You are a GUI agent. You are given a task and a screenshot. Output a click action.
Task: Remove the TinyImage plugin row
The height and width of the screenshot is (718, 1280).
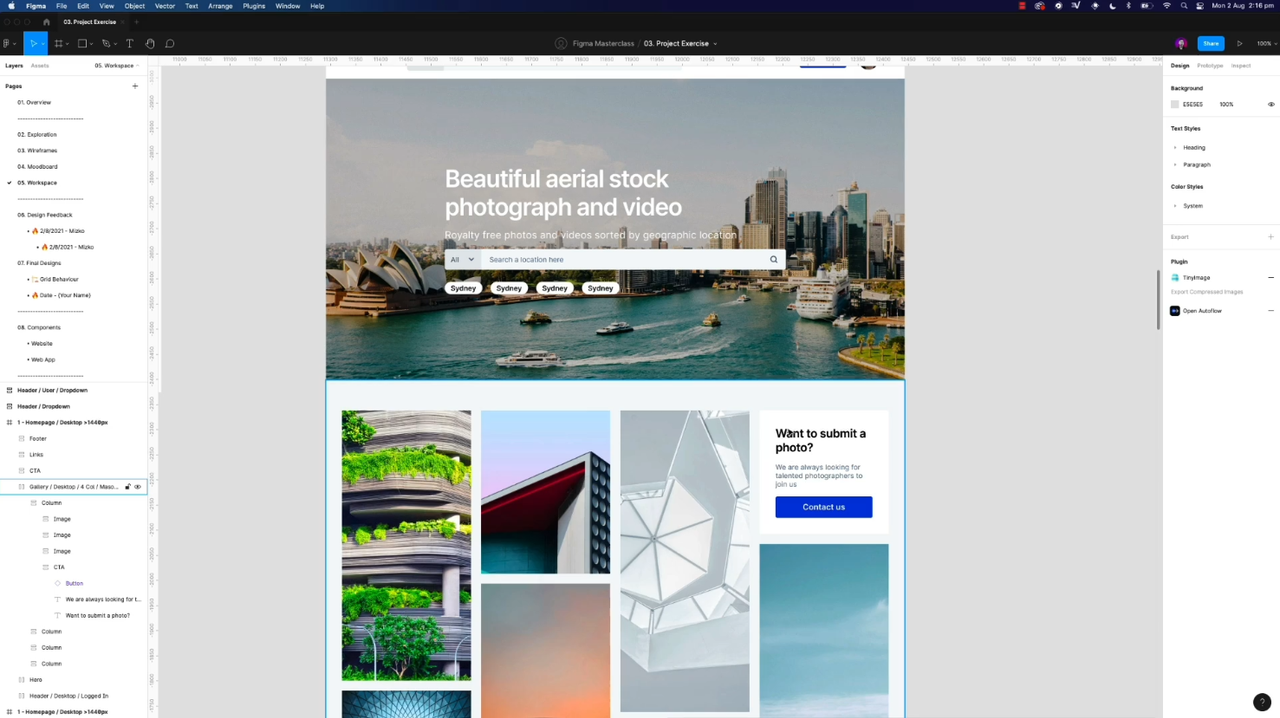pyautogui.click(x=1271, y=277)
